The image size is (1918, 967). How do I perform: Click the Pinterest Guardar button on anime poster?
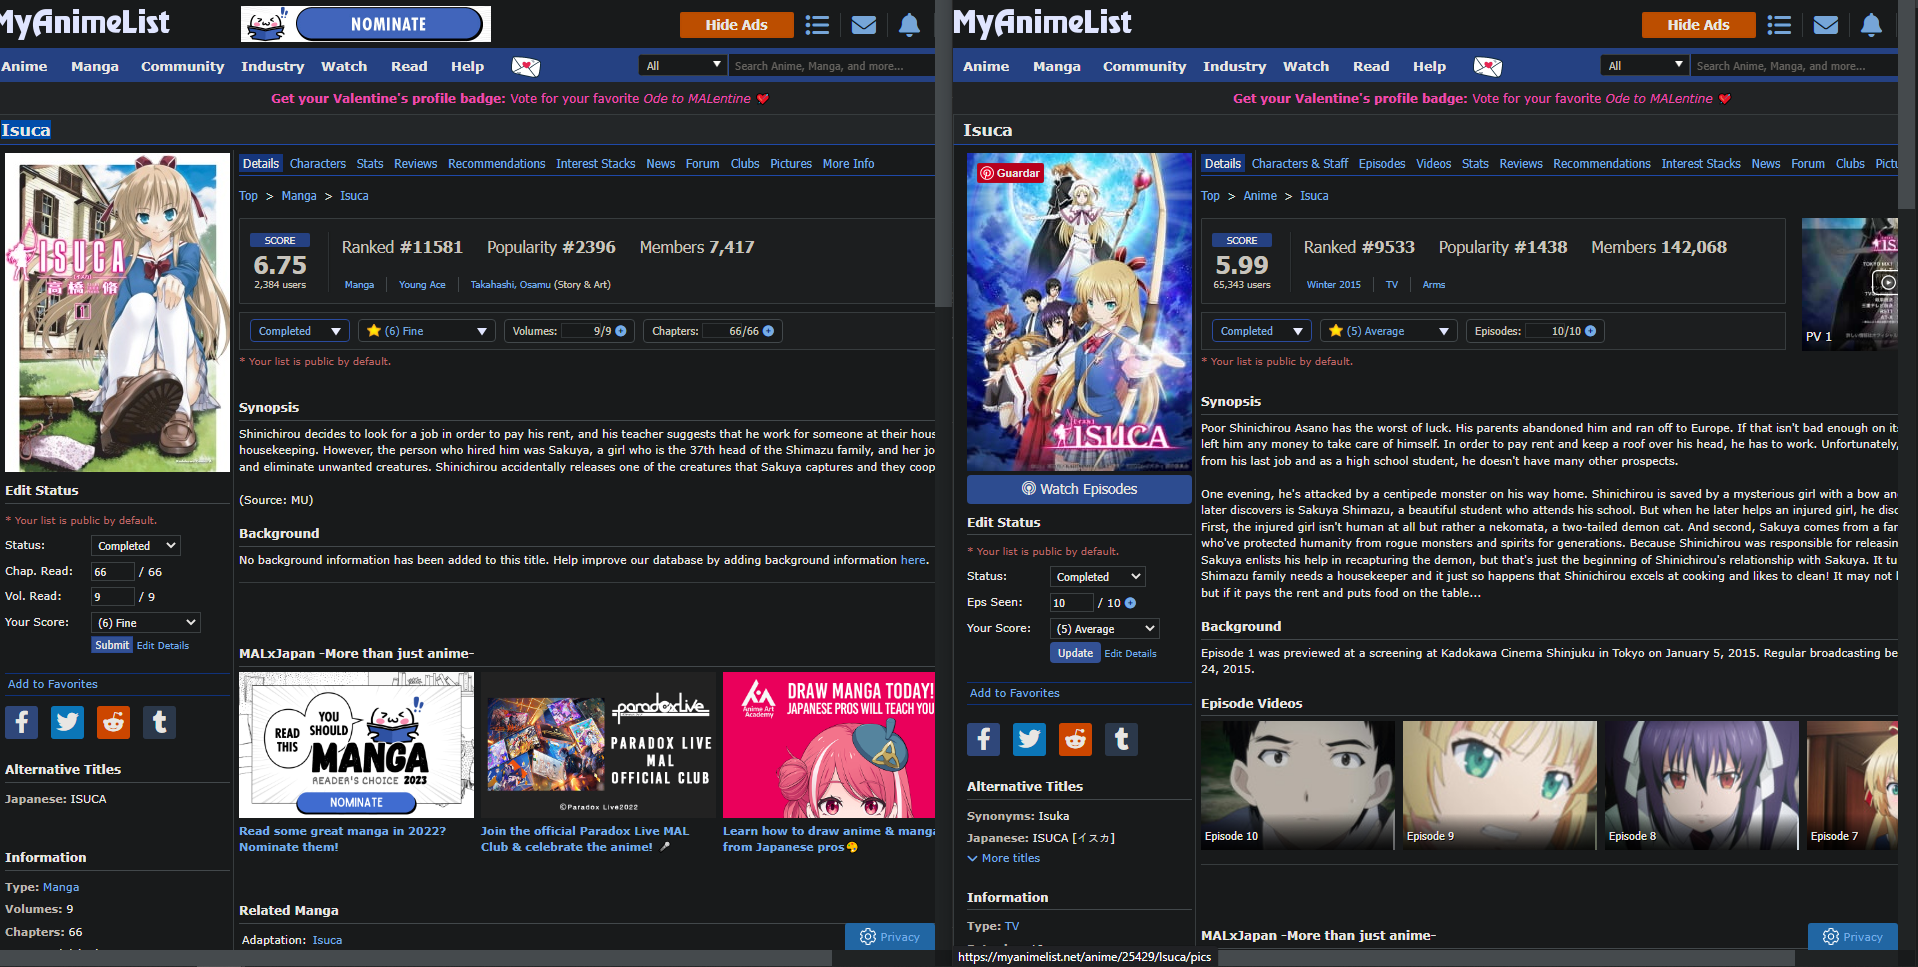pos(1010,173)
